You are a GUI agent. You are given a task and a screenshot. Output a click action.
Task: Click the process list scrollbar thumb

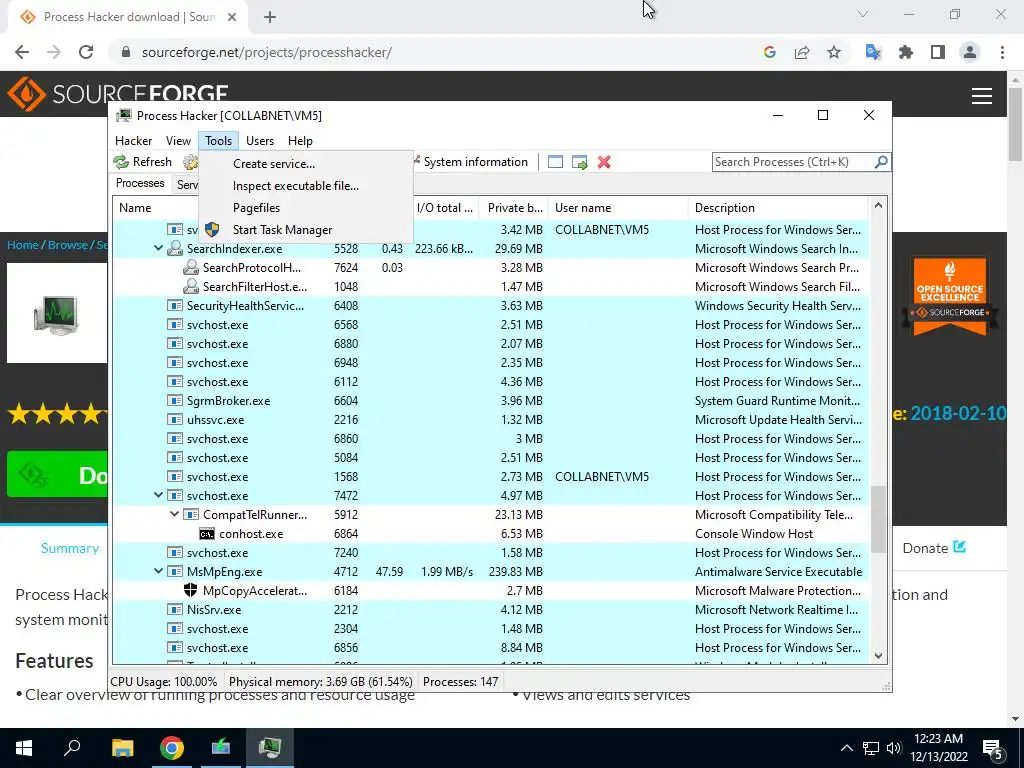click(878, 519)
